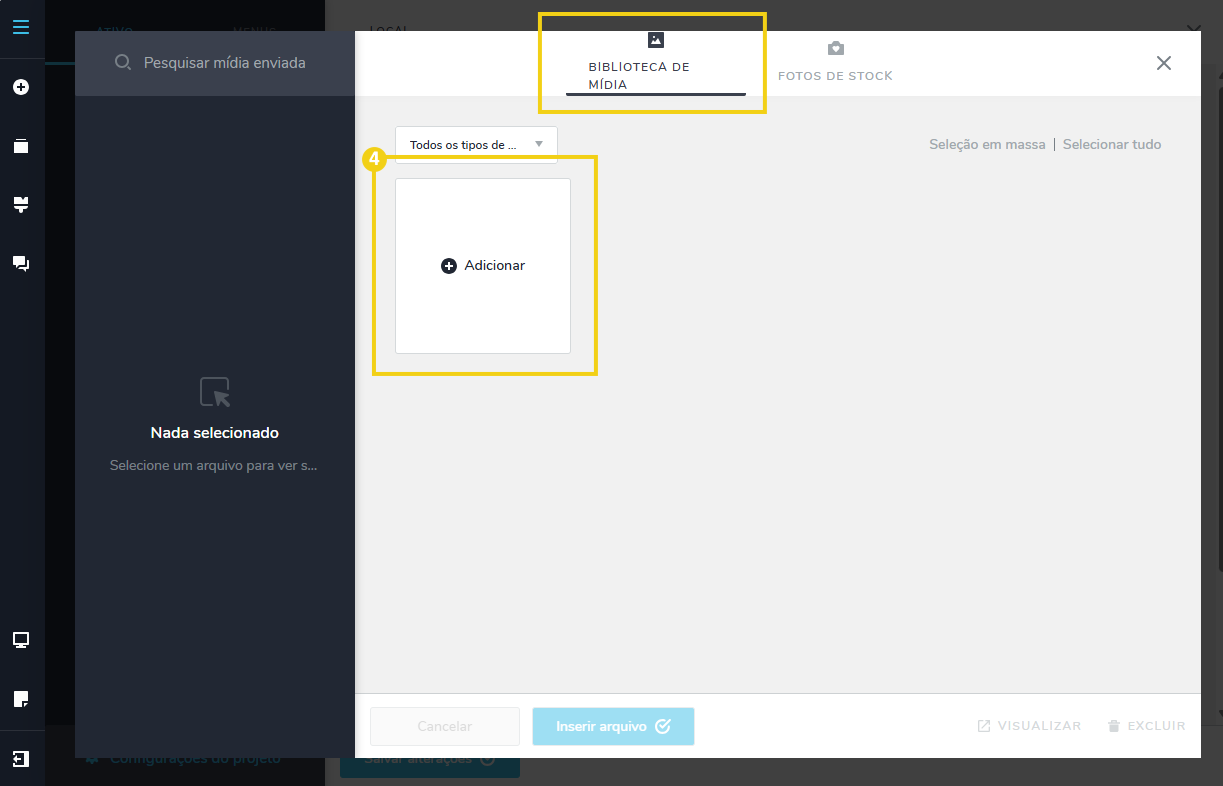
Task: Click the VISUALIZAR button
Action: pos(1029,726)
